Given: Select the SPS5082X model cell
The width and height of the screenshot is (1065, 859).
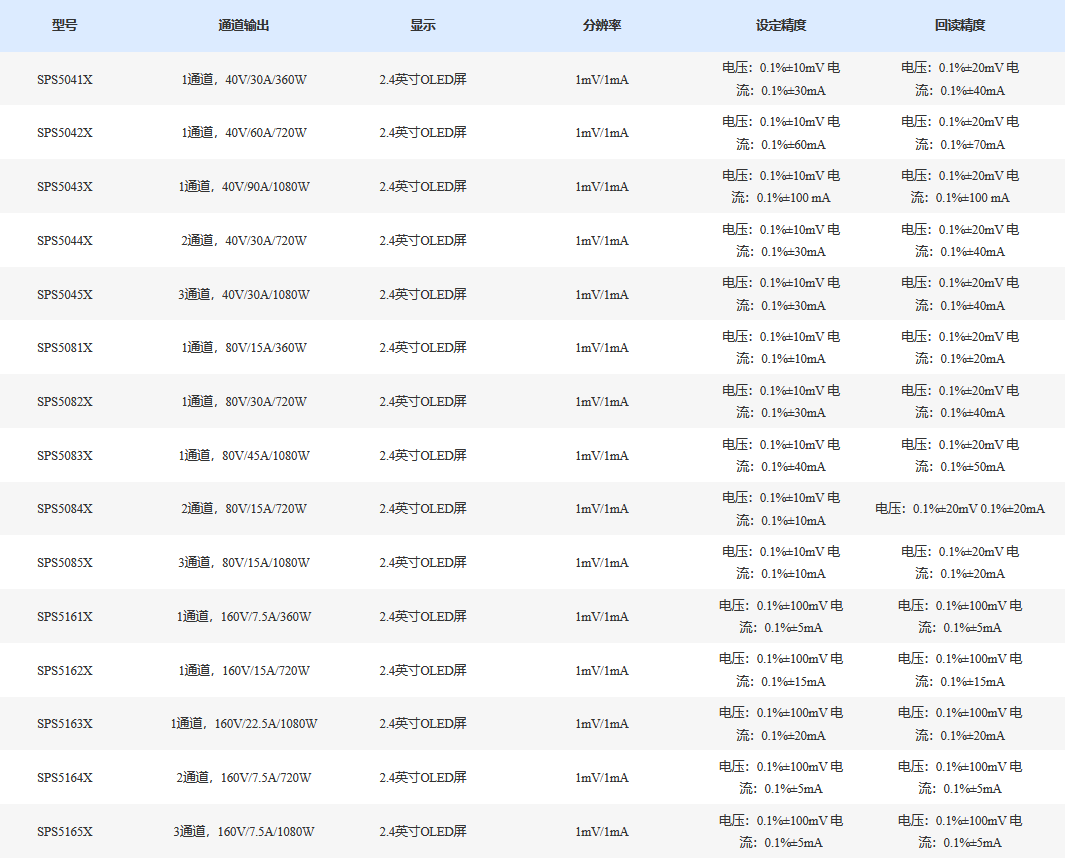Looking at the screenshot, I should click(x=65, y=402).
